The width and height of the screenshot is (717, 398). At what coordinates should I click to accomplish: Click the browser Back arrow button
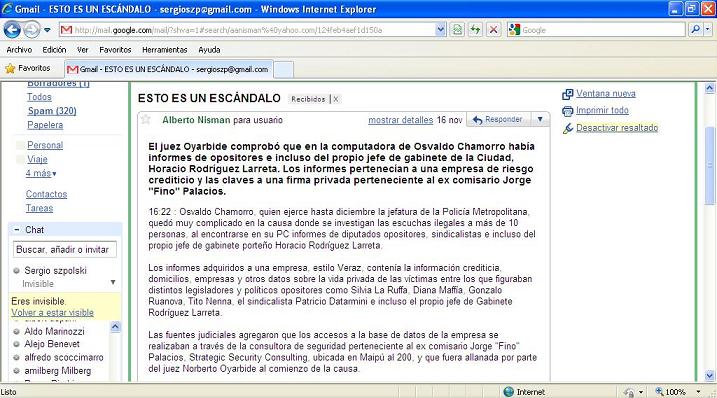click(12, 30)
